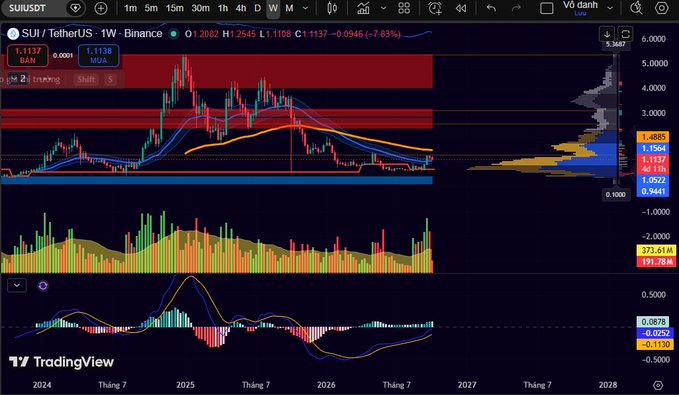Click the green market status dot
Image resolution: width=679 pixels, height=395 pixels.
174,34
